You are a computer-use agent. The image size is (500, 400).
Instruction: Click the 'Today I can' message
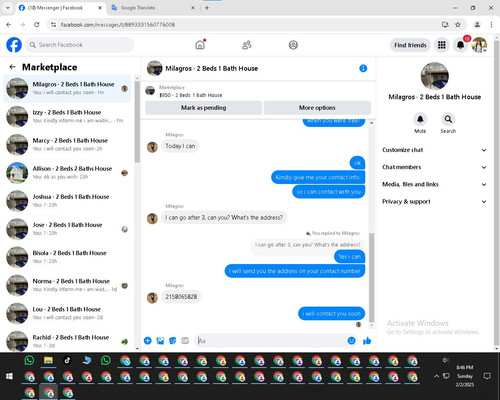tap(180, 146)
